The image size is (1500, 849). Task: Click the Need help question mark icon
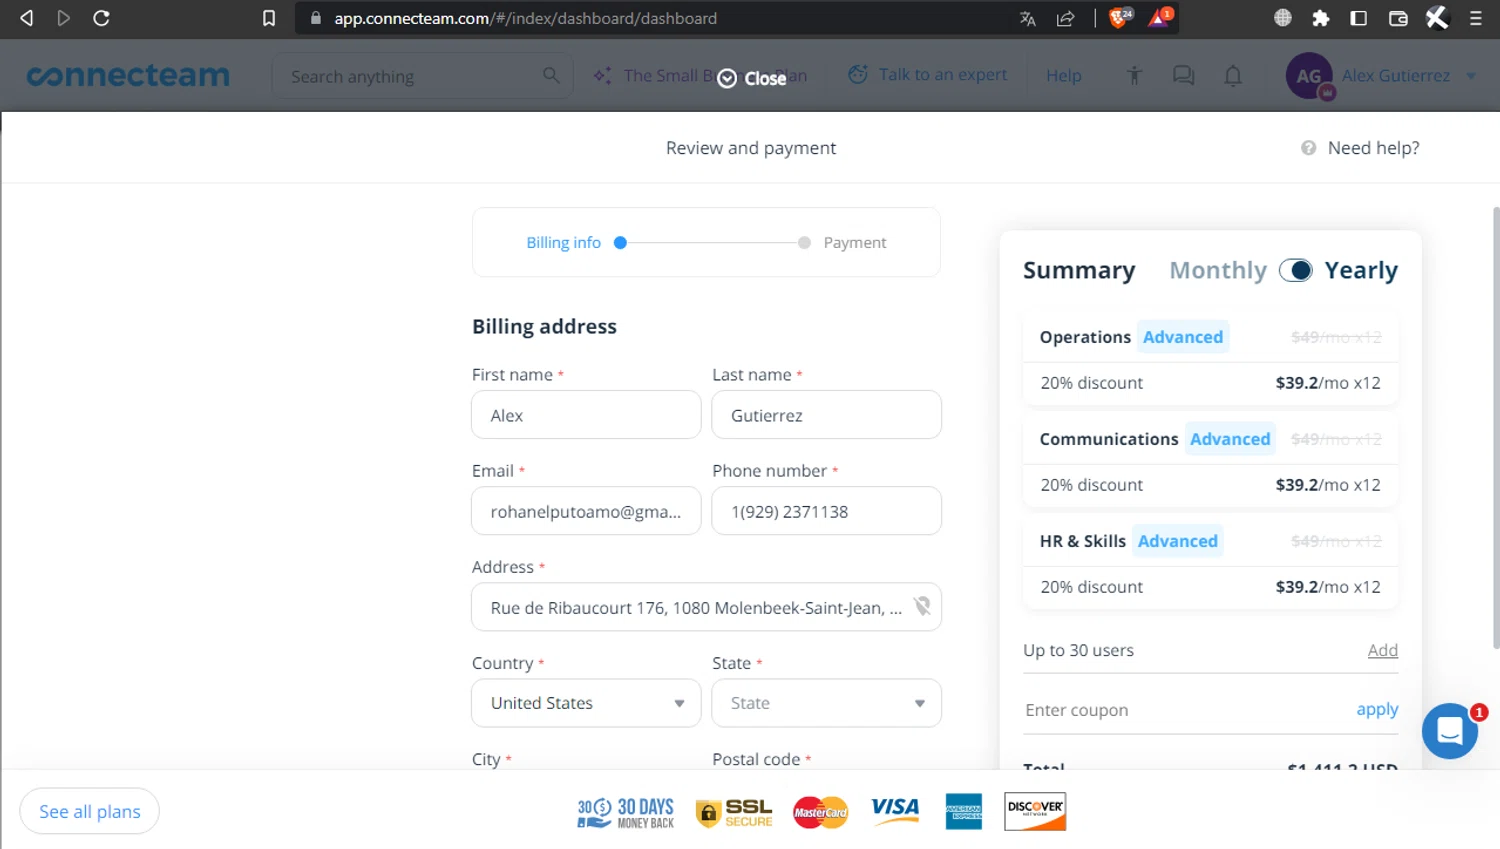point(1308,148)
